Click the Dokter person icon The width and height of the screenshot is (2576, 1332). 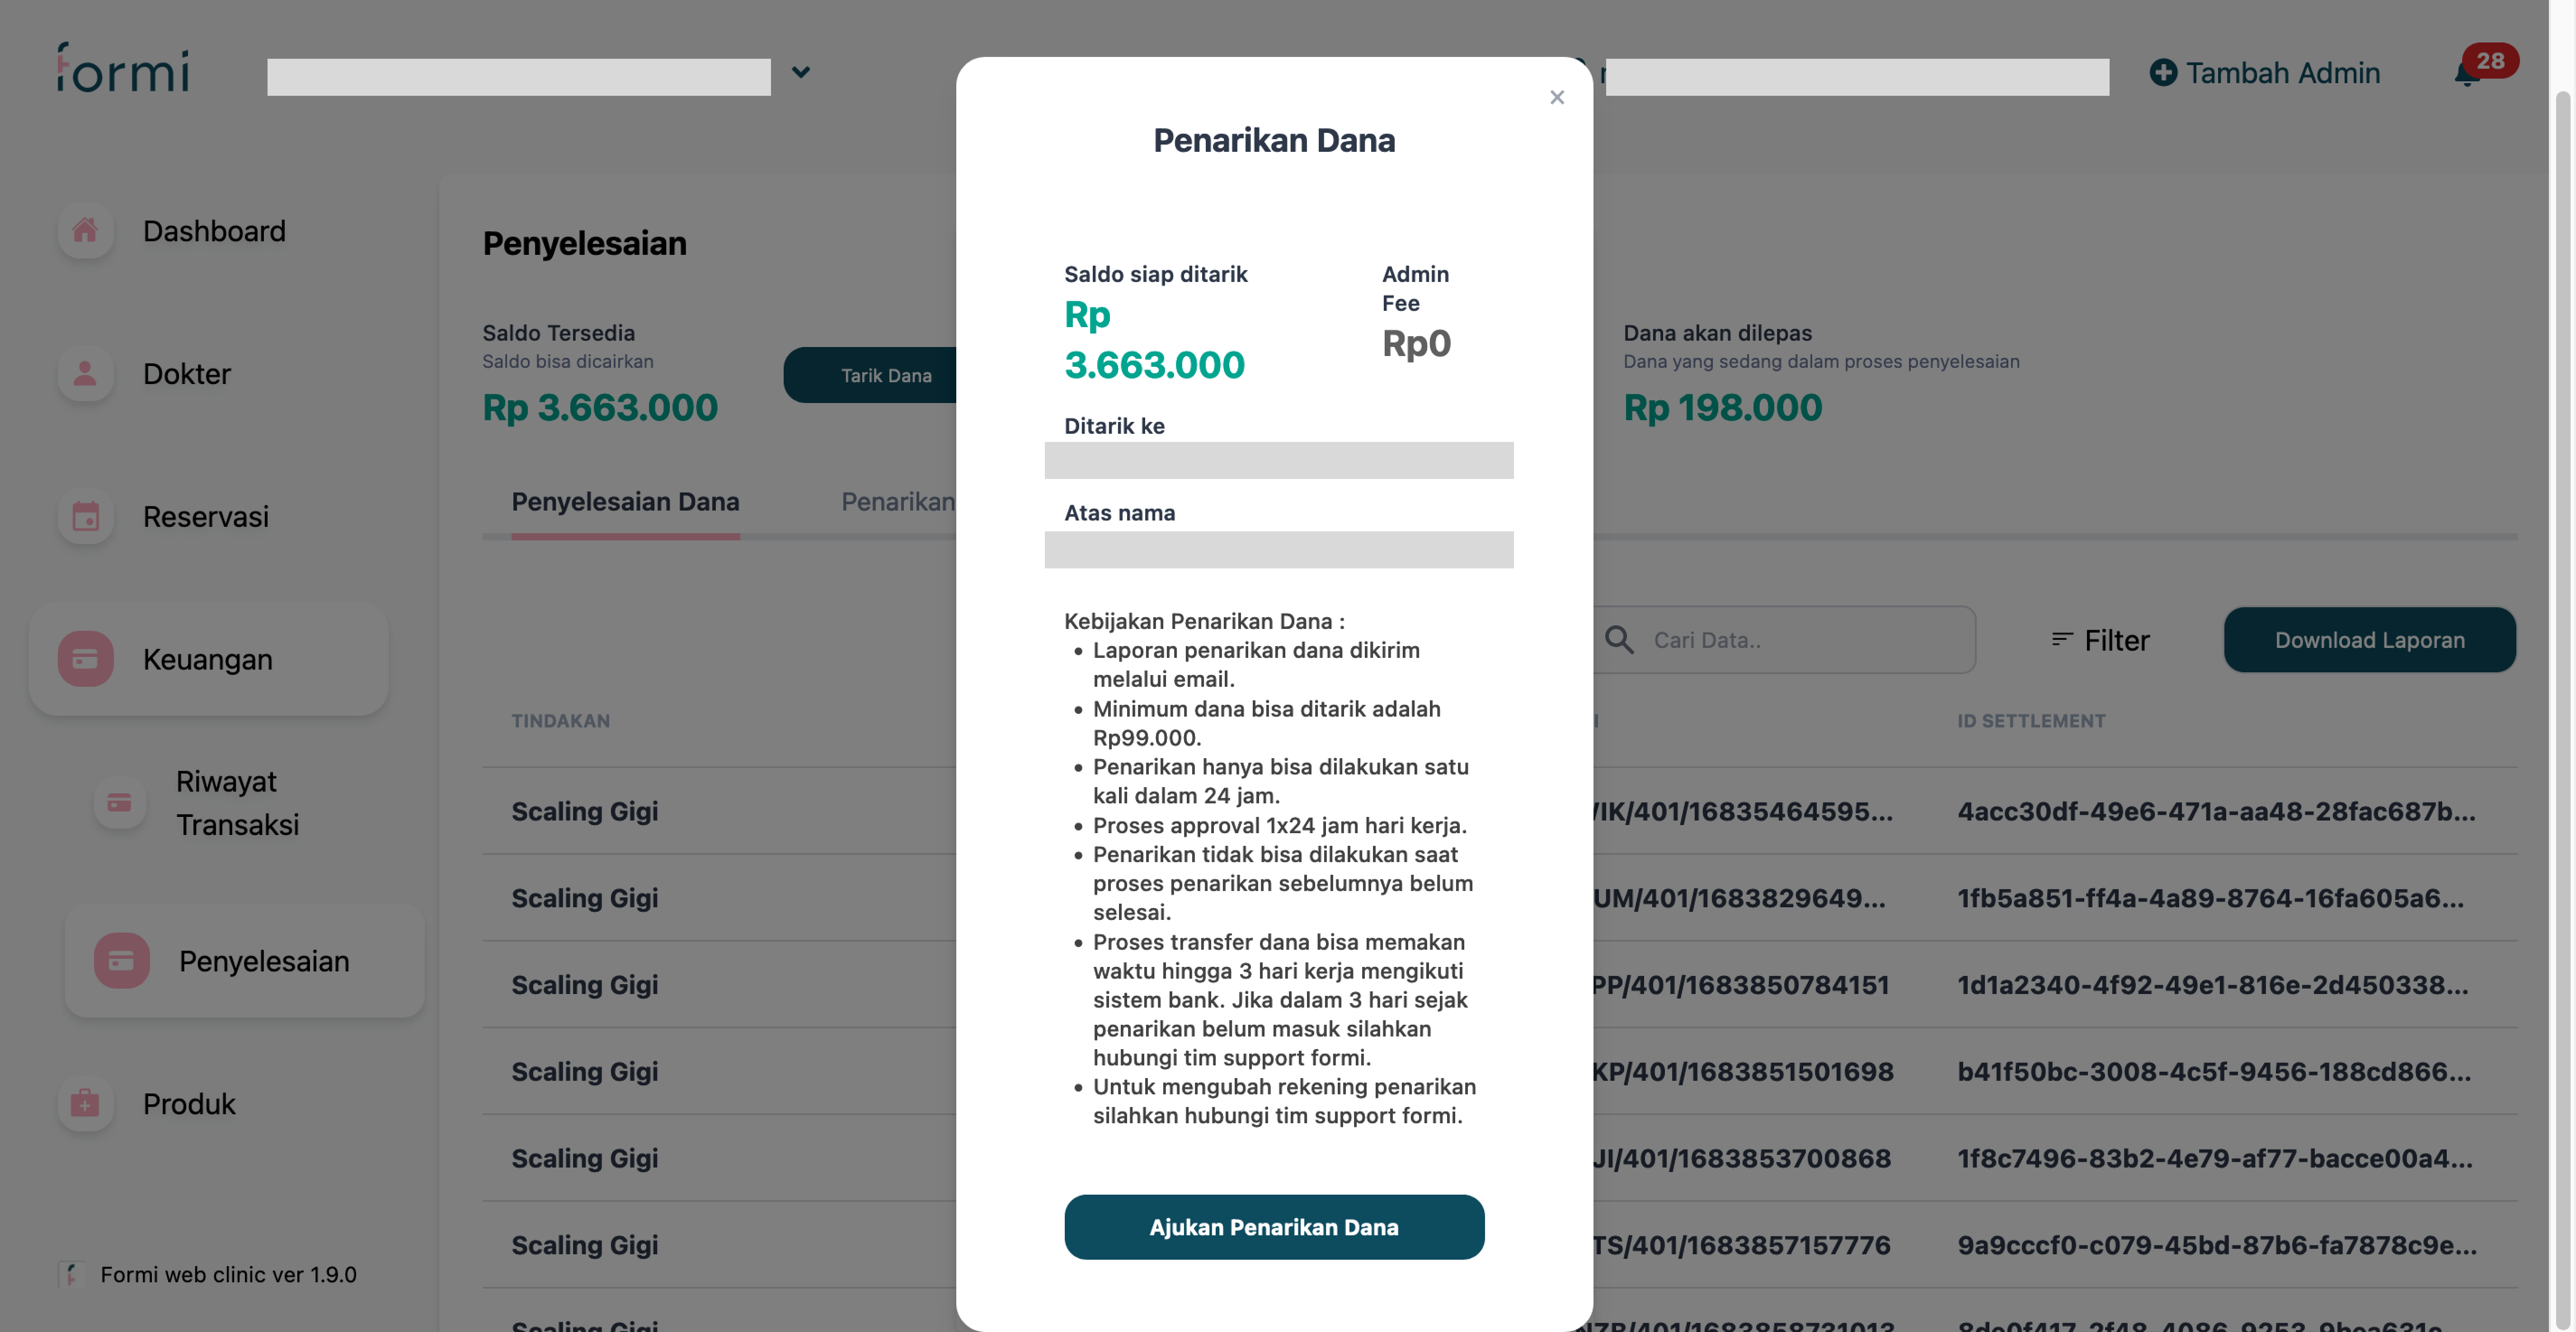click(85, 374)
